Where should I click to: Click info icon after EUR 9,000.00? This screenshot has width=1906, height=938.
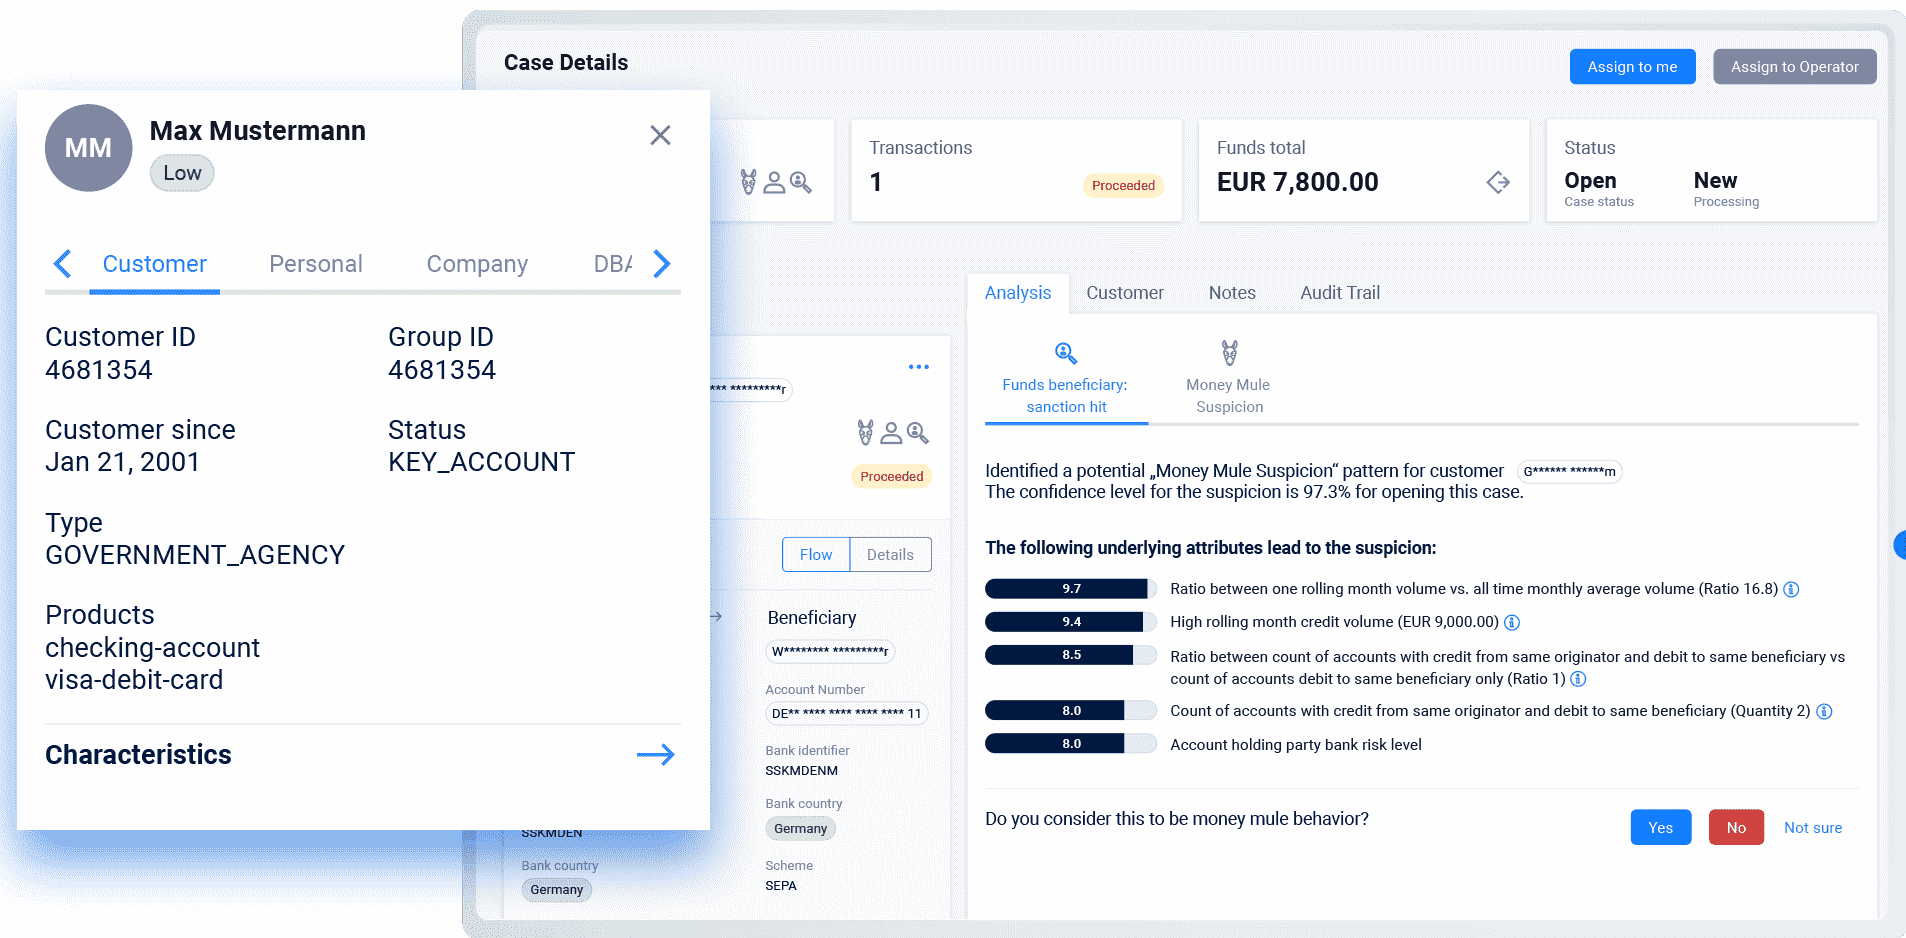click(x=1512, y=623)
